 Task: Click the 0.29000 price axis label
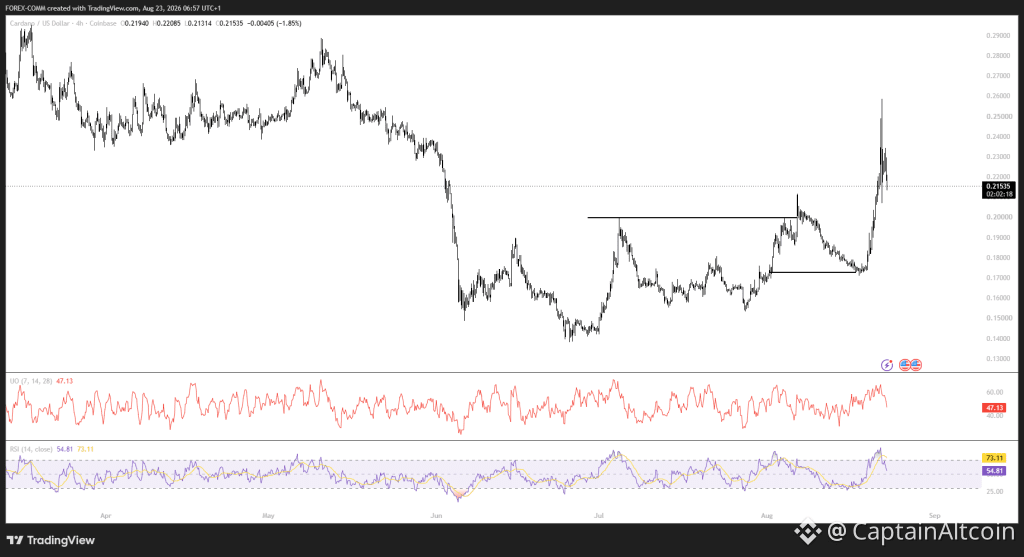click(x=998, y=35)
